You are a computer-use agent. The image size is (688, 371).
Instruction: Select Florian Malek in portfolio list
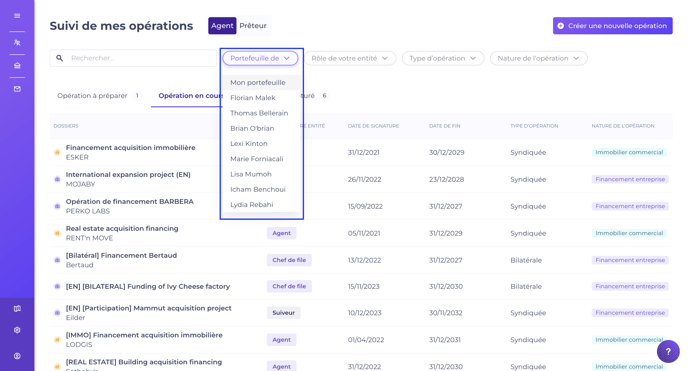click(261, 98)
